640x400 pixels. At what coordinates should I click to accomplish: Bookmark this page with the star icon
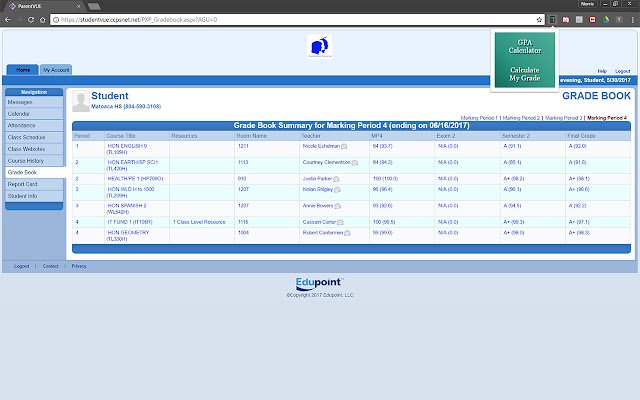pyautogui.click(x=539, y=20)
